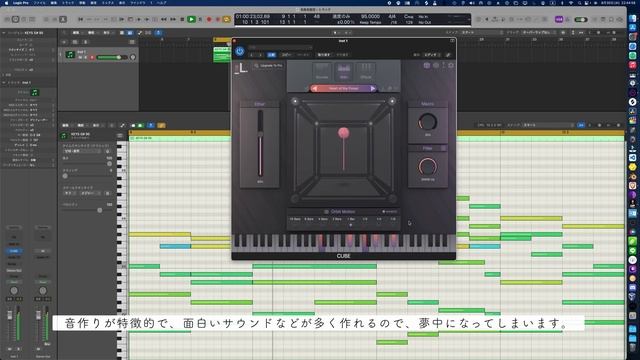Adjust the Ether vertical slider
640x360 pixels.
[x=260, y=144]
